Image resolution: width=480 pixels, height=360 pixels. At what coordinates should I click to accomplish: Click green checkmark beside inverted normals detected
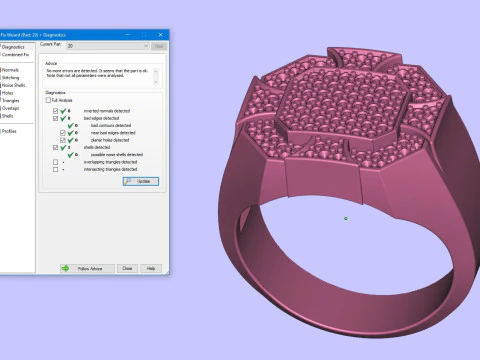pyautogui.click(x=63, y=111)
